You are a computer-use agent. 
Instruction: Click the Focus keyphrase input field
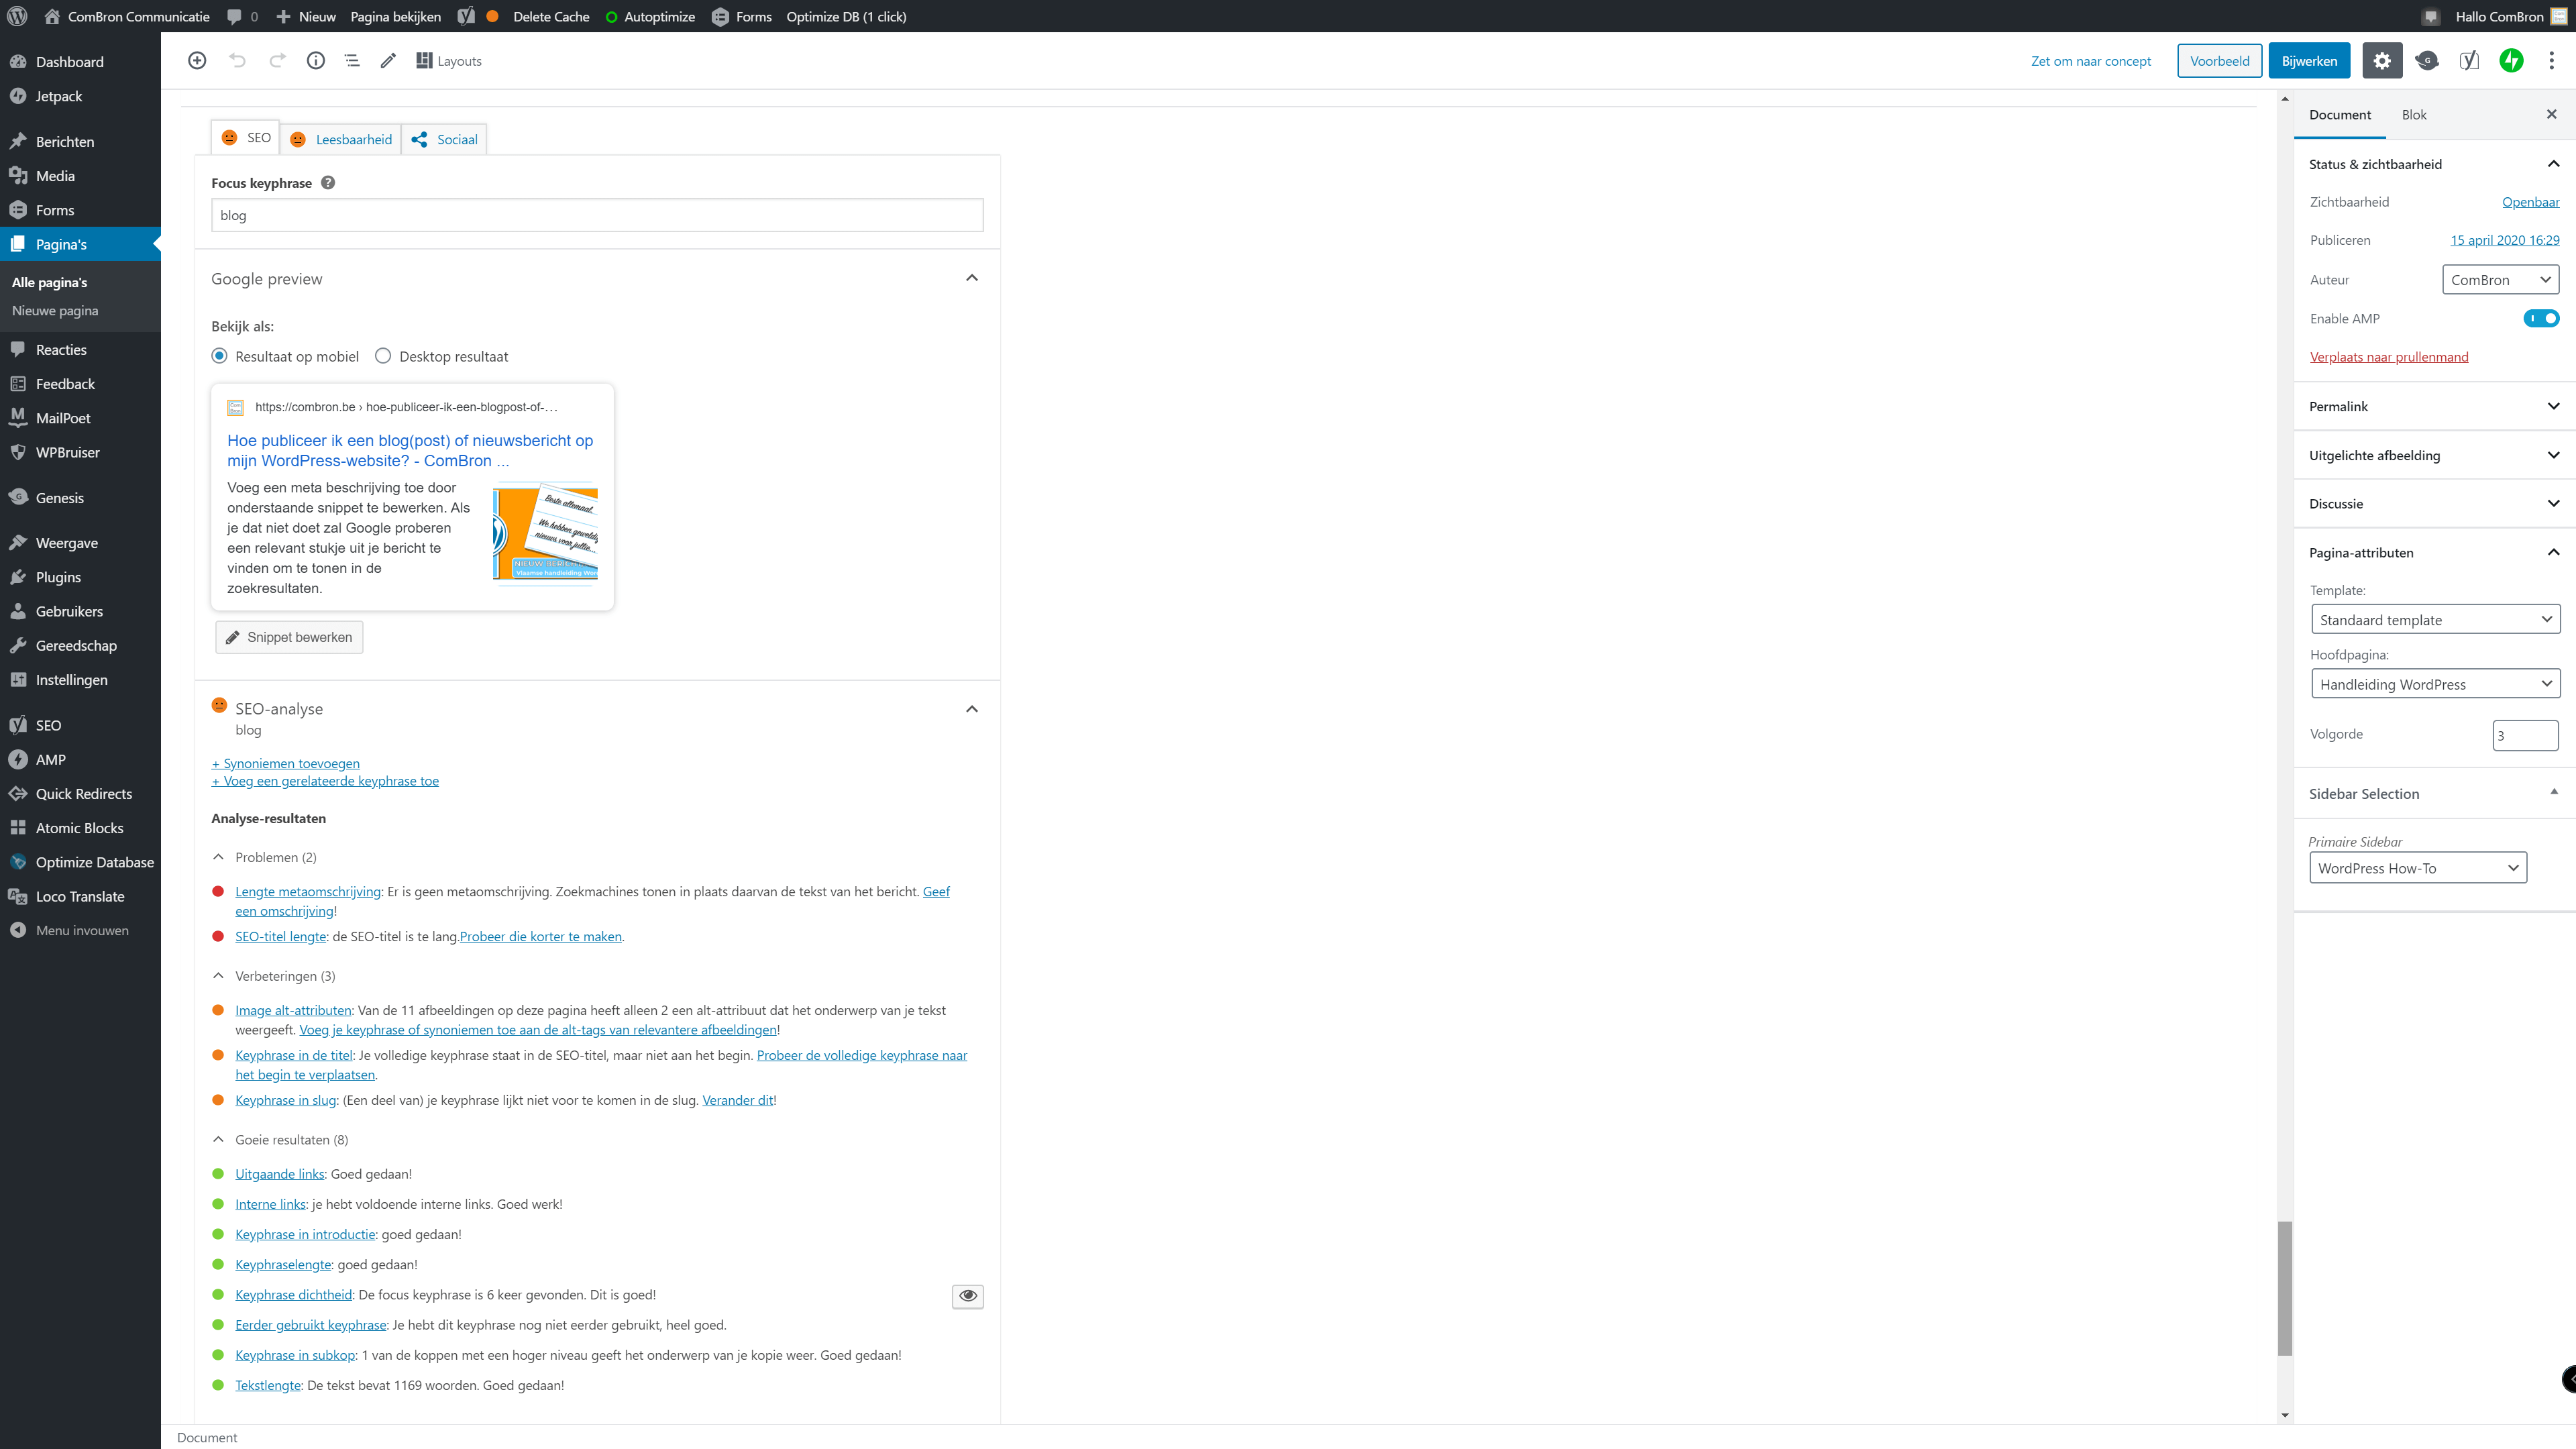point(597,215)
